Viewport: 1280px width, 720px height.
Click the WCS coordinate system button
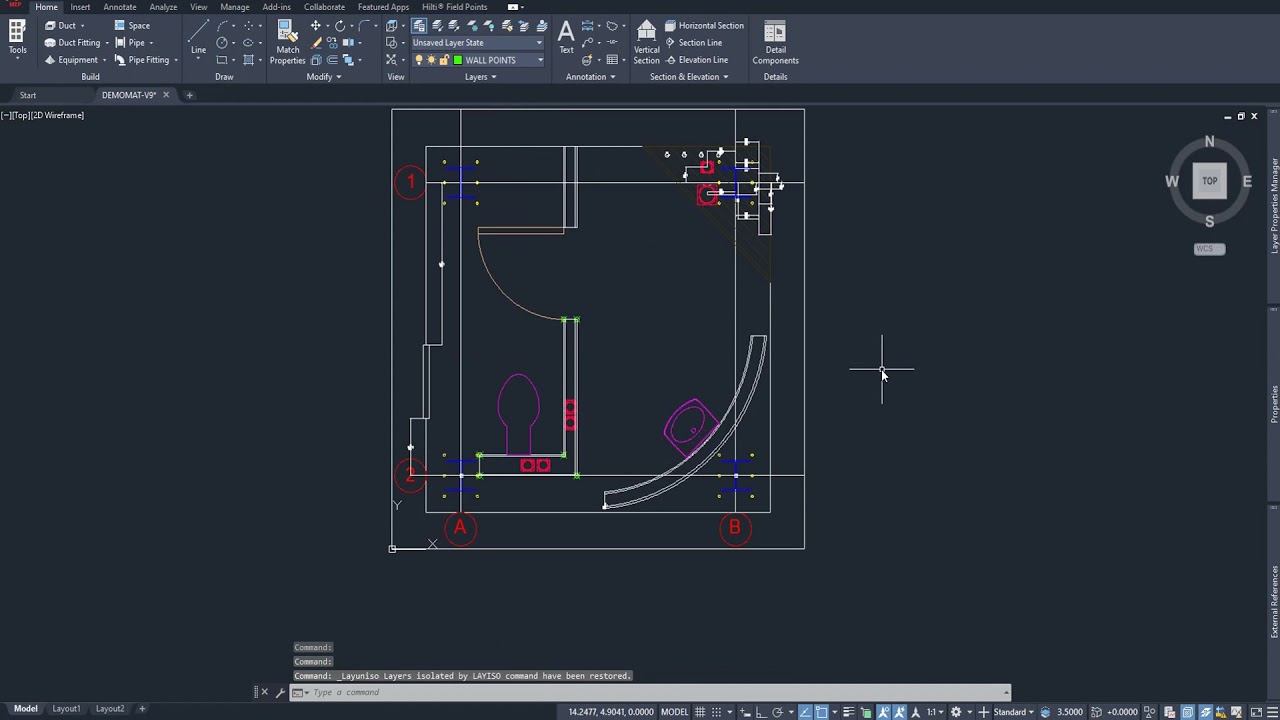click(1209, 249)
